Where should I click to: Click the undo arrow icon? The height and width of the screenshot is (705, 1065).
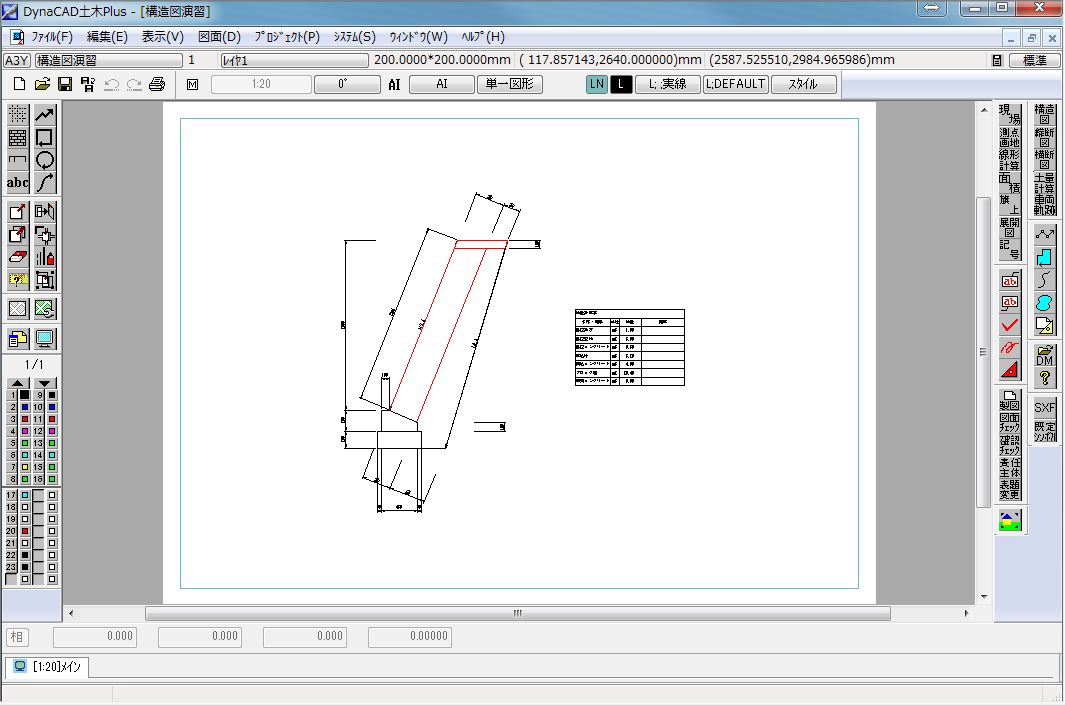(111, 84)
